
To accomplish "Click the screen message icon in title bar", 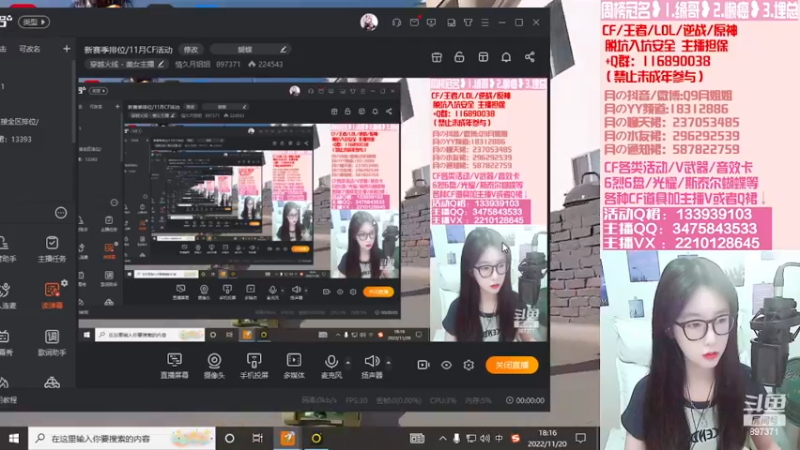I will click(x=432, y=22).
